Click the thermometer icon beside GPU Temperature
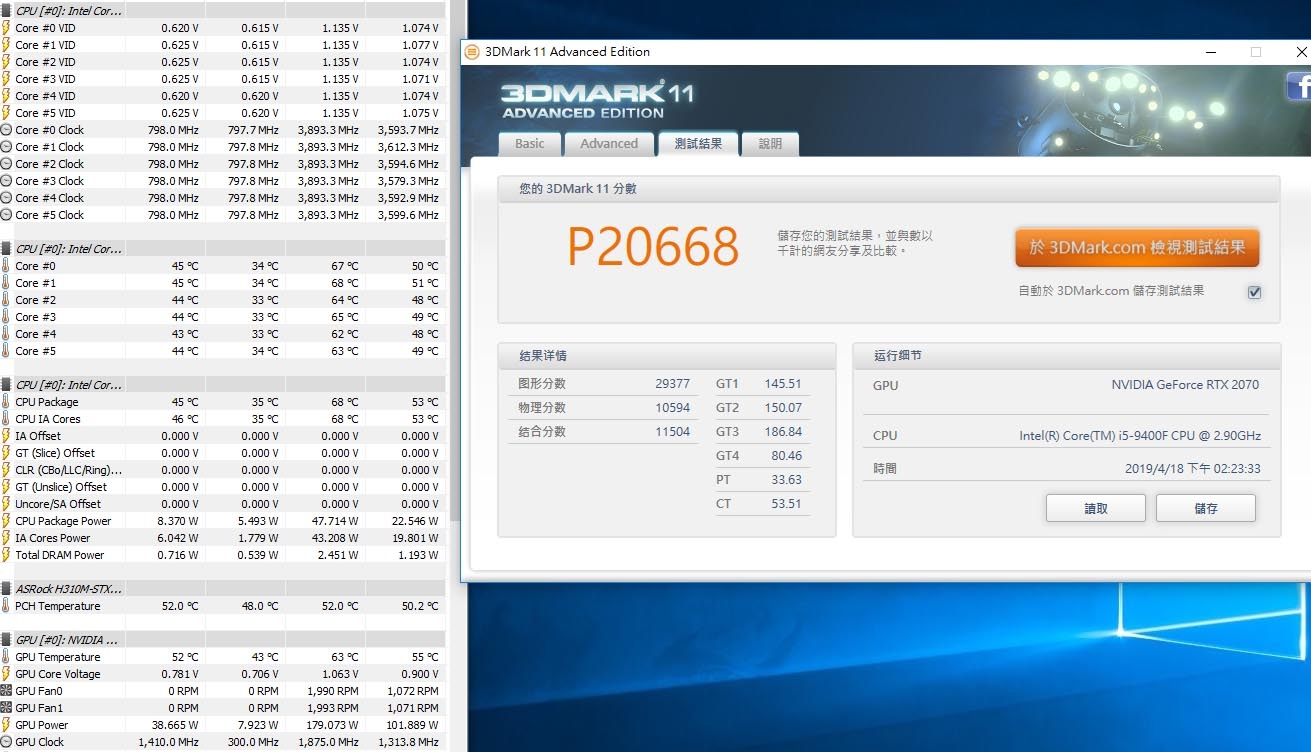 (x=6, y=657)
